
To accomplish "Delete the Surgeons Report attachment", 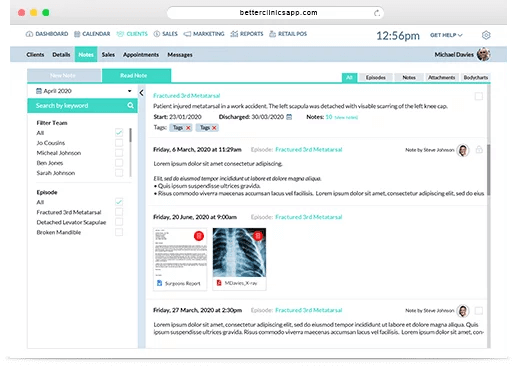I will (x=199, y=236).
